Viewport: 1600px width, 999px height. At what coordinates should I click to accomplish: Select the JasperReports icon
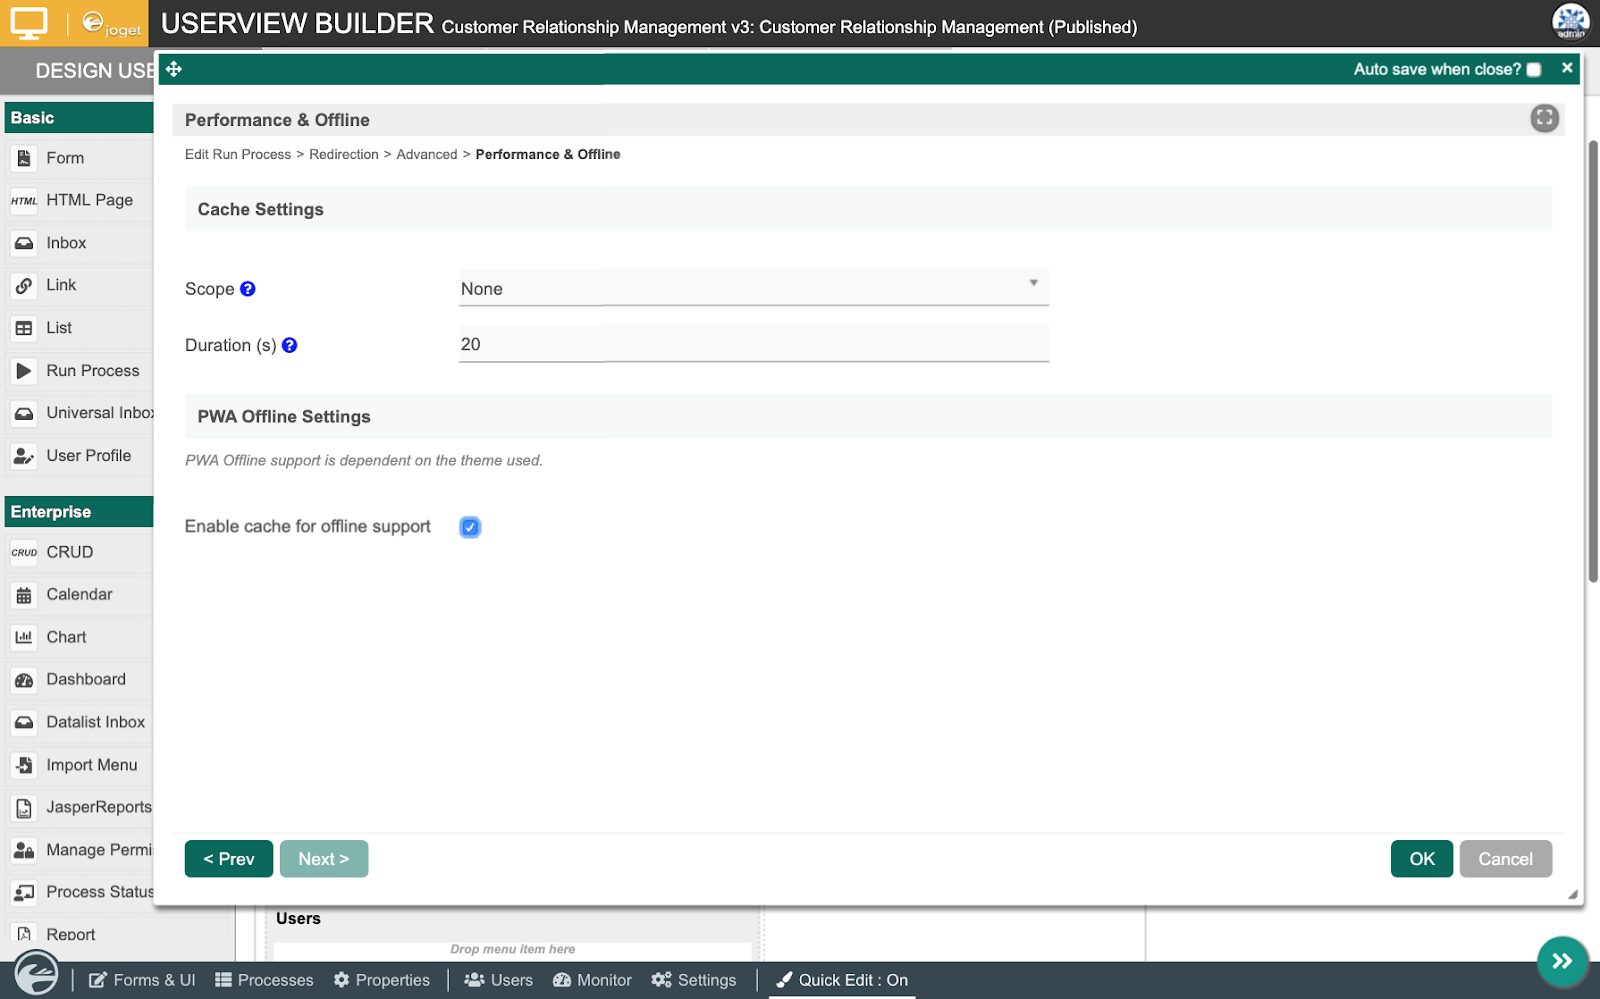(x=24, y=807)
